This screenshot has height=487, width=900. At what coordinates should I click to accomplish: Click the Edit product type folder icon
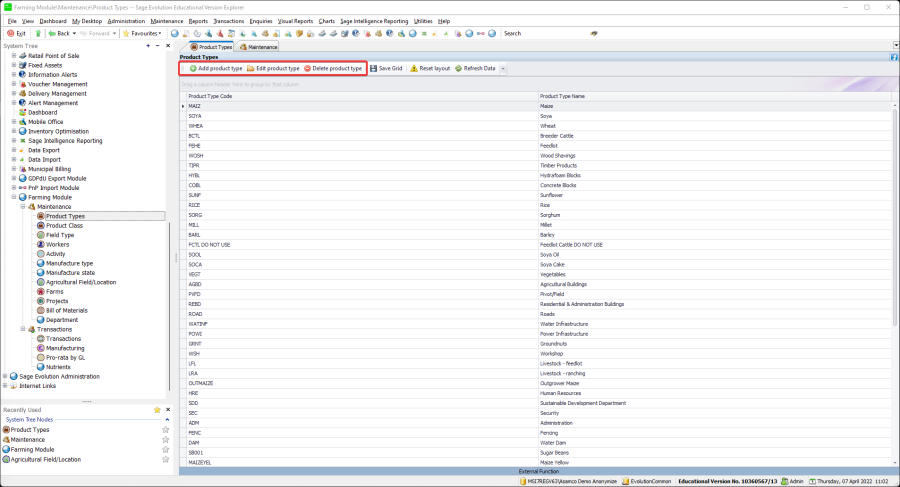(x=250, y=69)
